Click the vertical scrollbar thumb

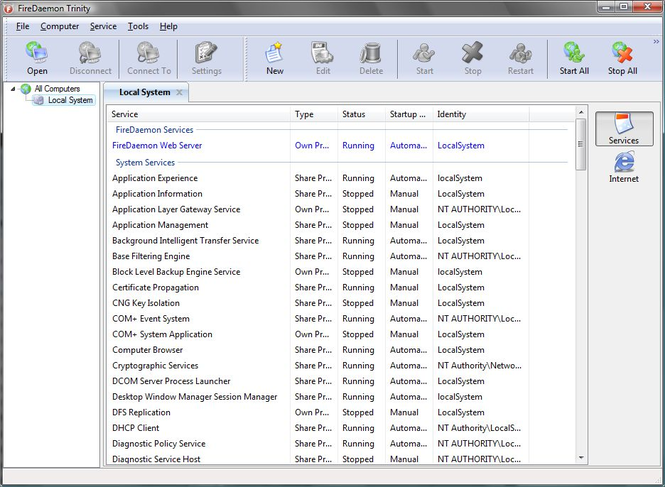(x=581, y=144)
